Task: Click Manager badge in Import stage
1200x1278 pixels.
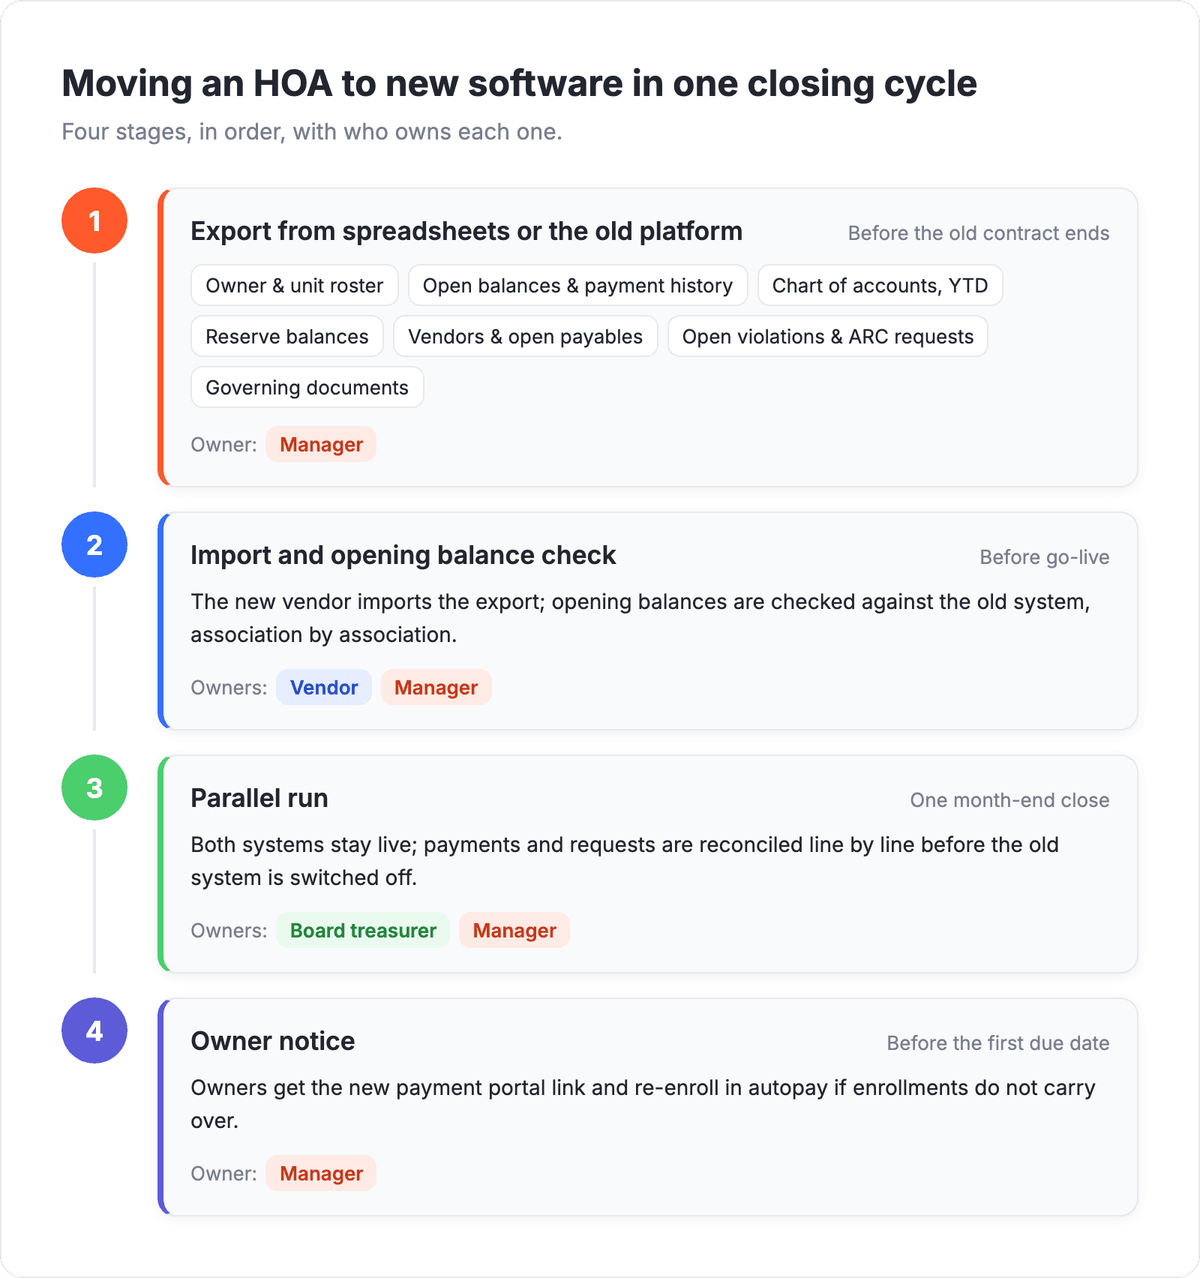Action: point(436,688)
